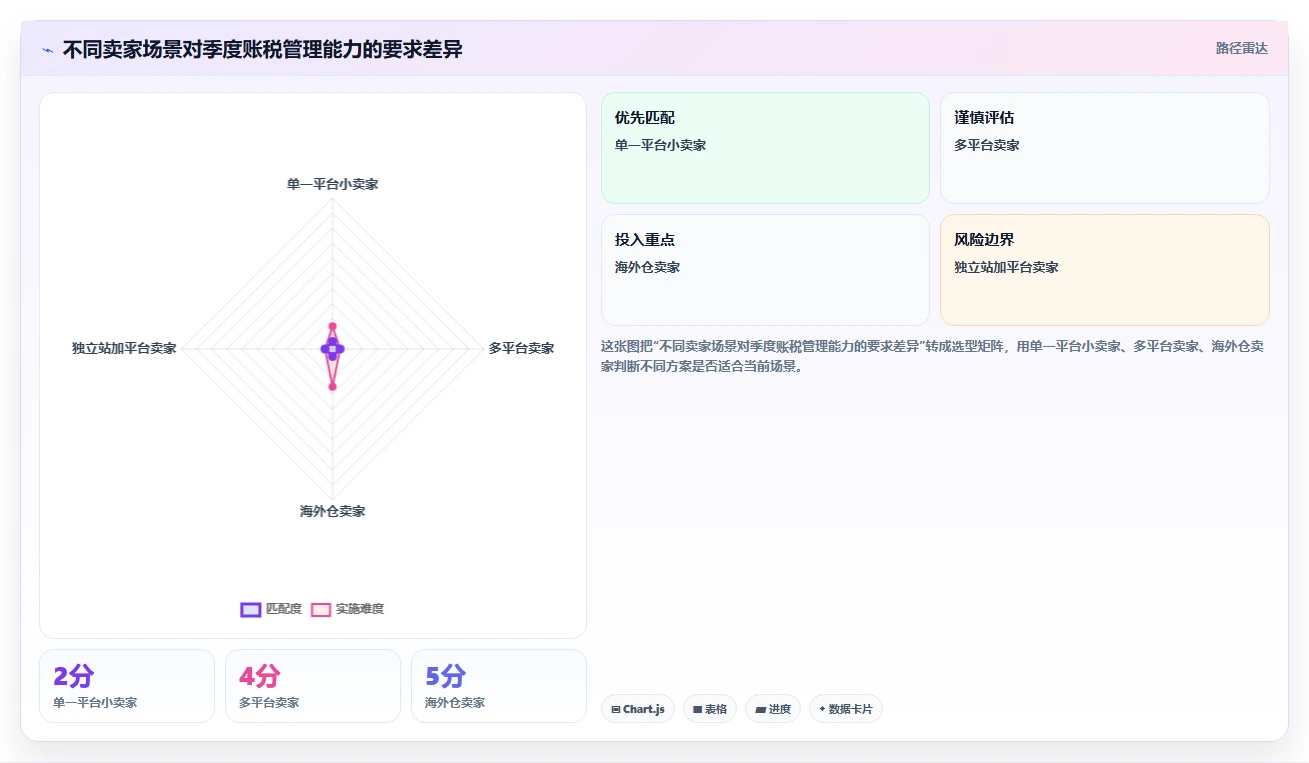
Task: Click 海外仓卖家 in the 投入重点 card
Action: click(647, 267)
